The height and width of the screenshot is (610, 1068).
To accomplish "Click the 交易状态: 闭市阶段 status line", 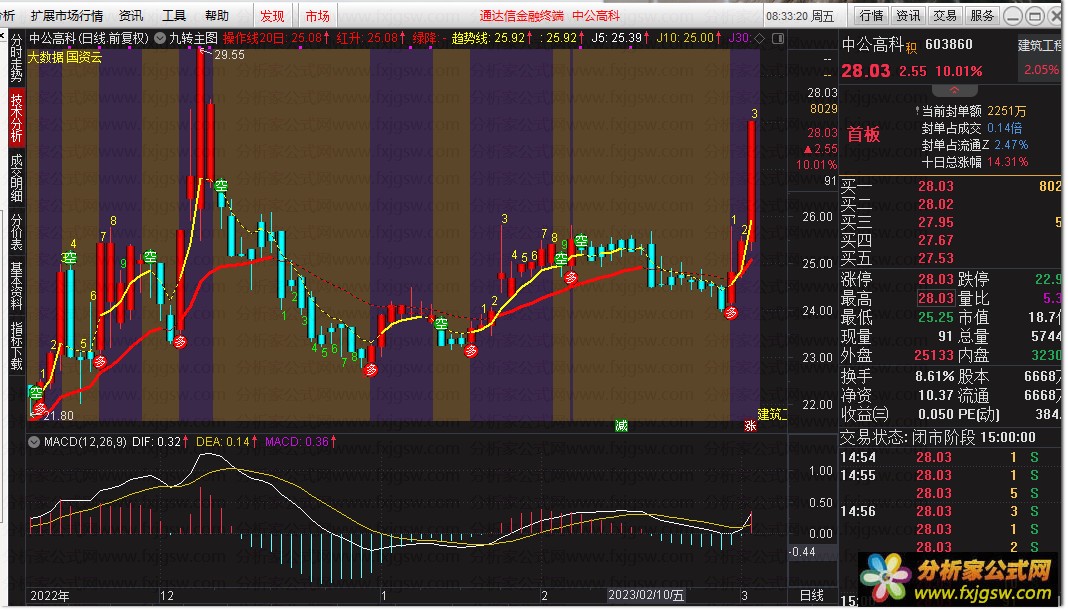I will coord(938,438).
